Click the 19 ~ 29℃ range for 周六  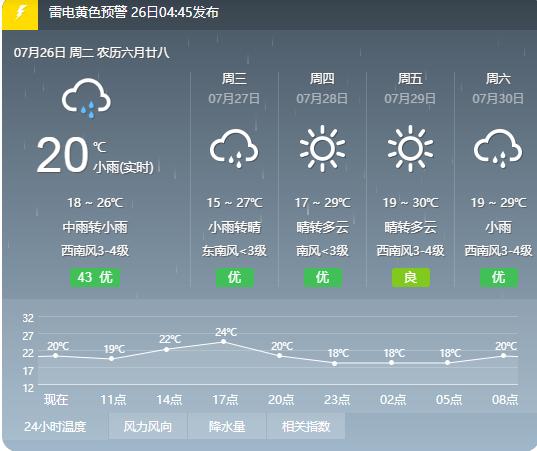(x=498, y=203)
